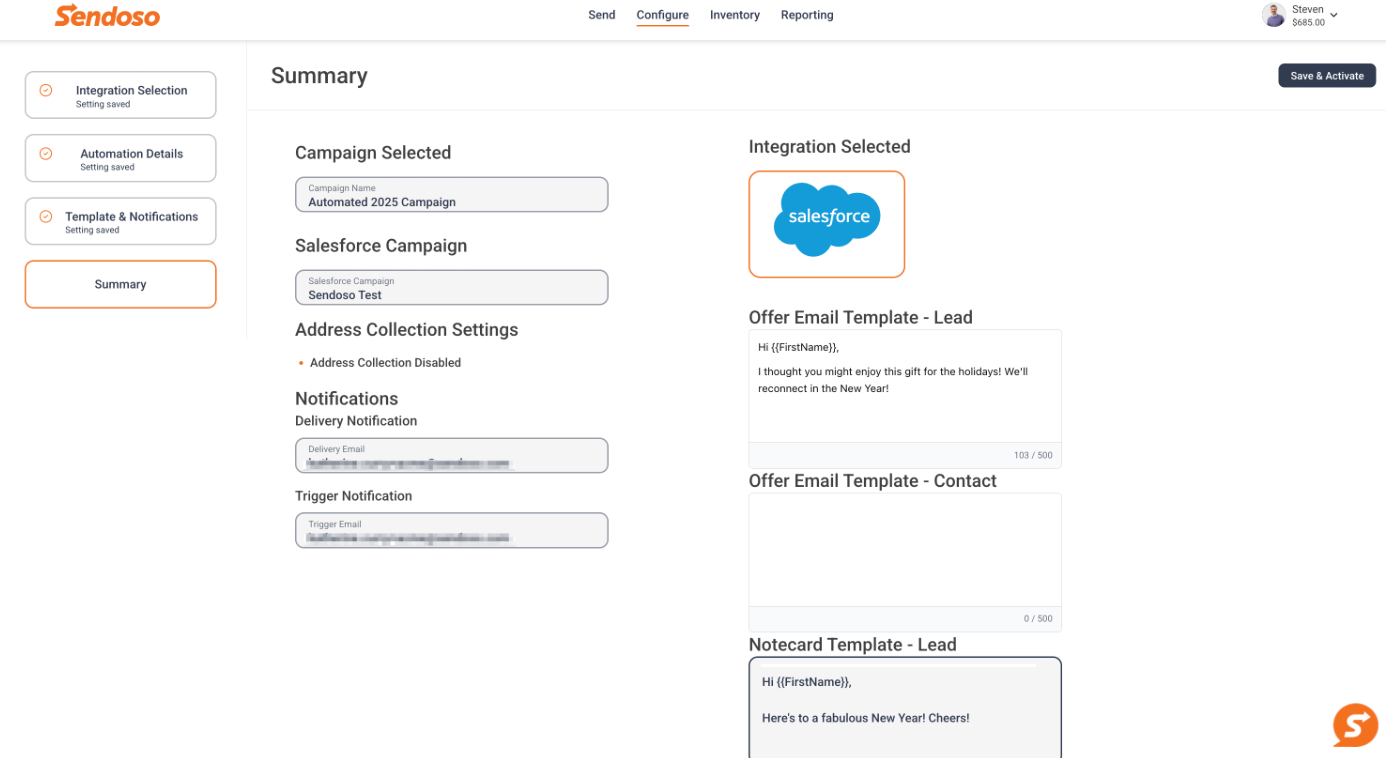The height and width of the screenshot is (758, 1386).
Task: Click the '0 / 500' character count
Action: coord(1038,619)
